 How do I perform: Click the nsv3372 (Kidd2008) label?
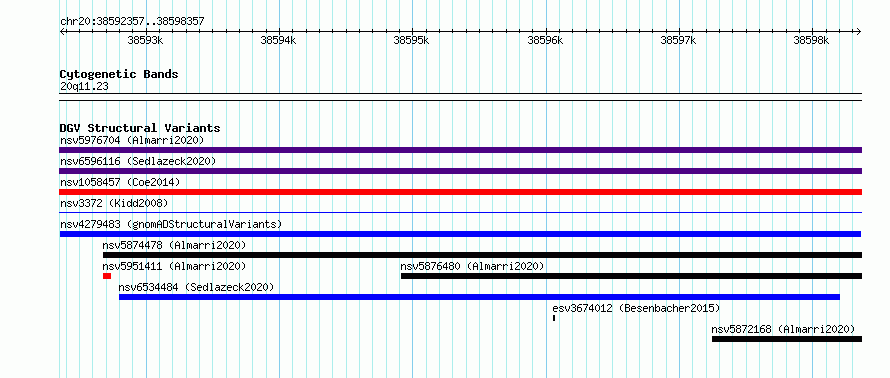tap(114, 203)
